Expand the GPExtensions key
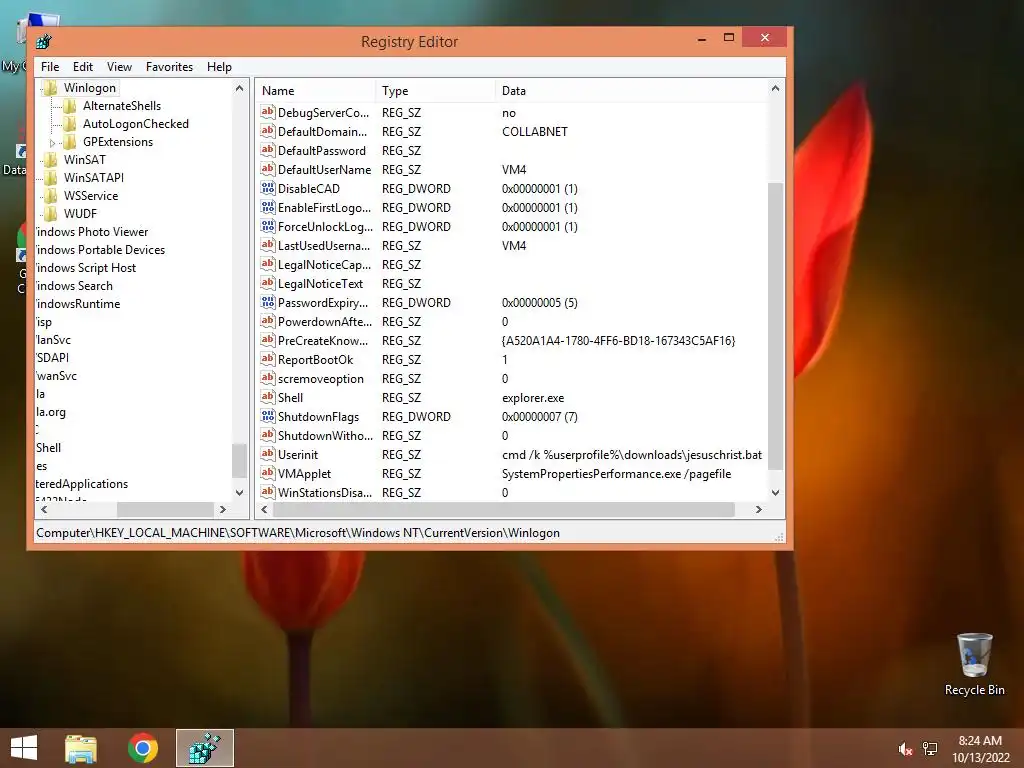The width and height of the screenshot is (1024, 768). 52,142
